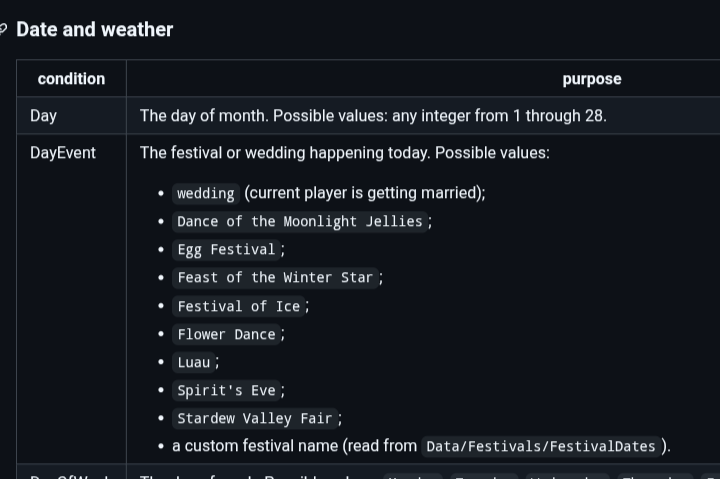Image resolution: width=720 pixels, height=479 pixels.
Task: Click Feast of the Winter Star value
Action: [x=274, y=277]
